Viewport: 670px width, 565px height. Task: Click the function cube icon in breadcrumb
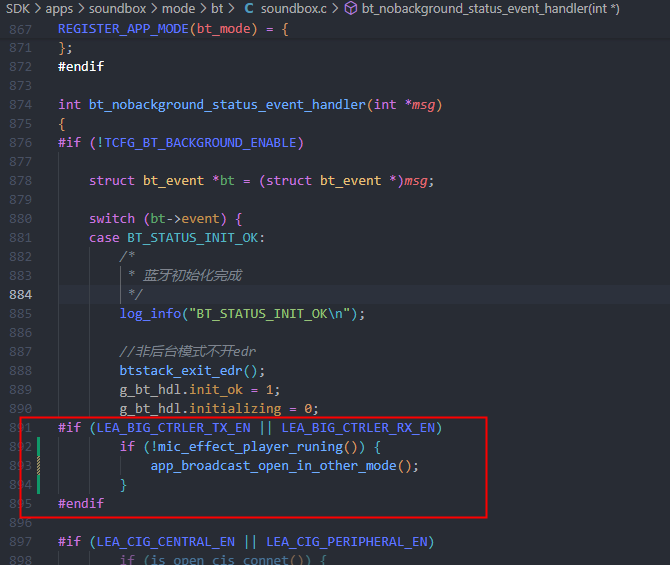351,8
